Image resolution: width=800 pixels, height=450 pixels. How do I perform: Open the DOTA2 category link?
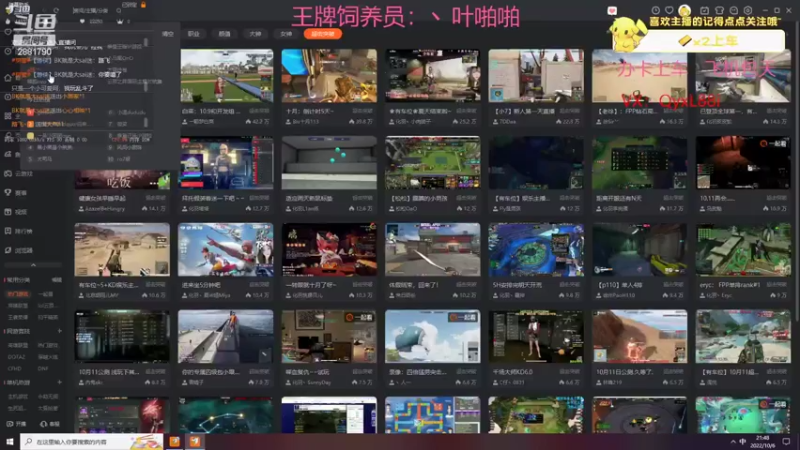point(16,357)
